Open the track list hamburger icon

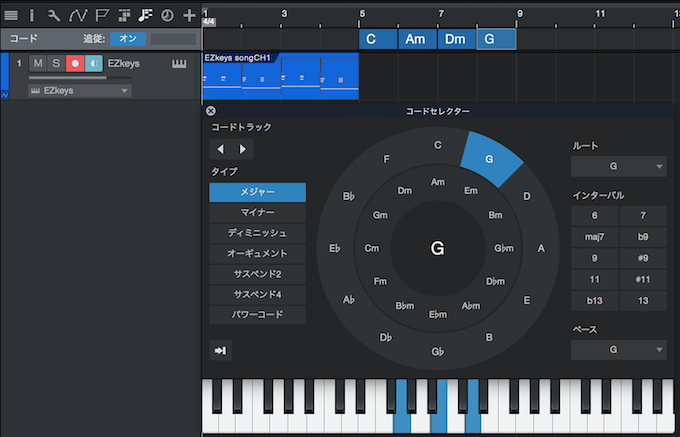pyautogui.click(x=11, y=16)
